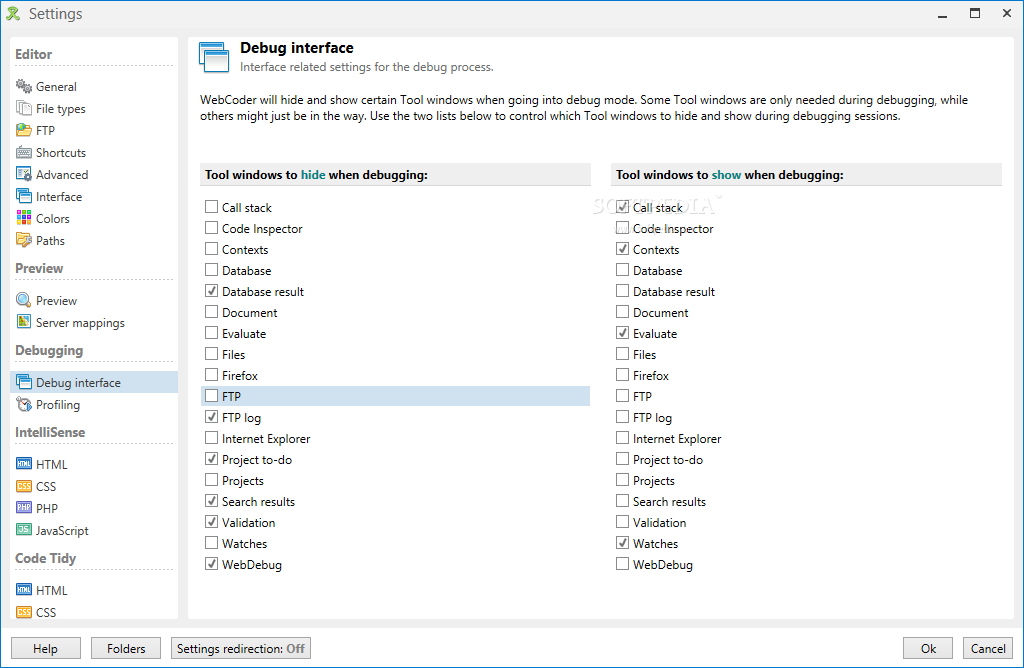Click the Paths folders icon
The height and width of the screenshot is (668, 1024).
[24, 241]
